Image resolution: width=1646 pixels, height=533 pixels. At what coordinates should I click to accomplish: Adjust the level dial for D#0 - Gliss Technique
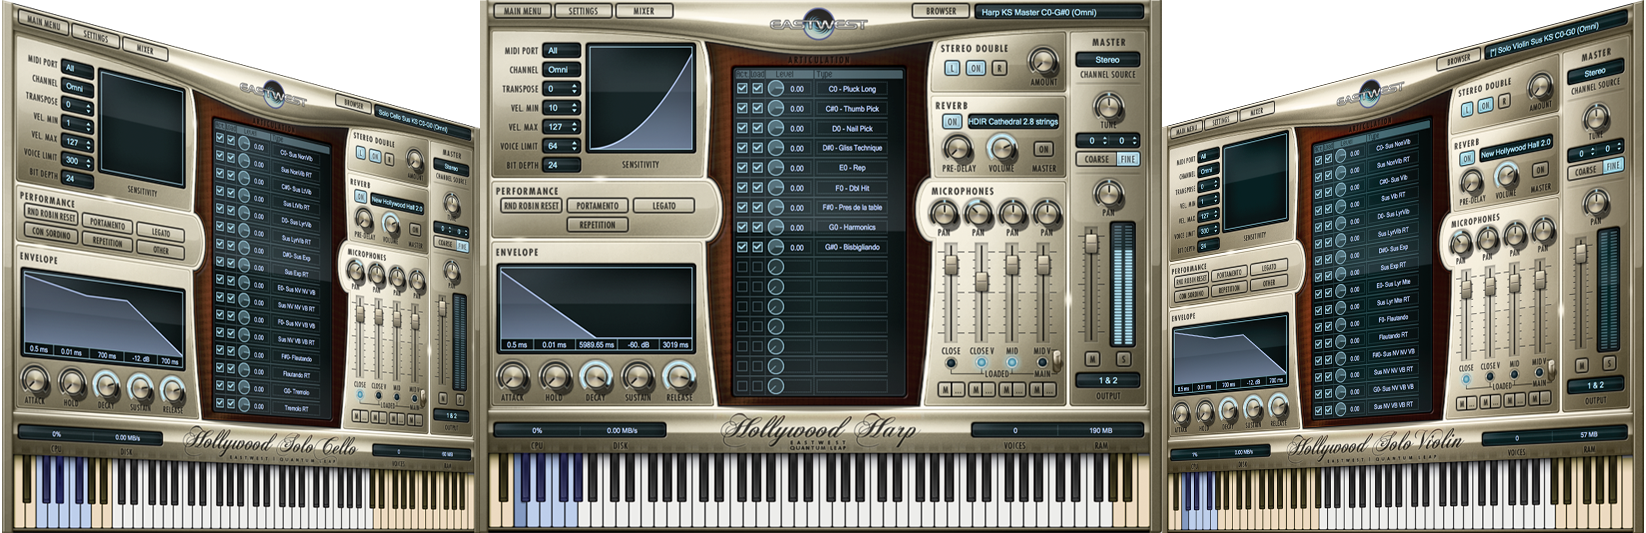(775, 148)
